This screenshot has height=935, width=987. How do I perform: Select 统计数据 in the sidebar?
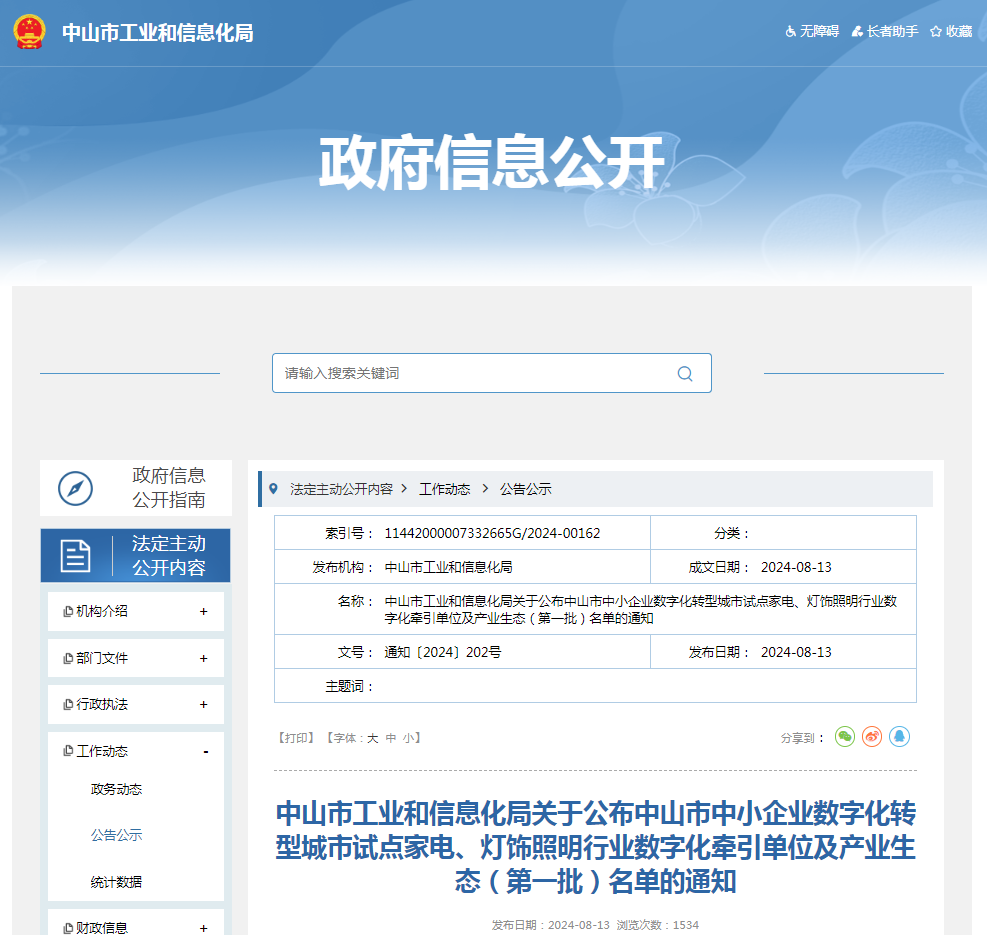pyautogui.click(x=116, y=882)
